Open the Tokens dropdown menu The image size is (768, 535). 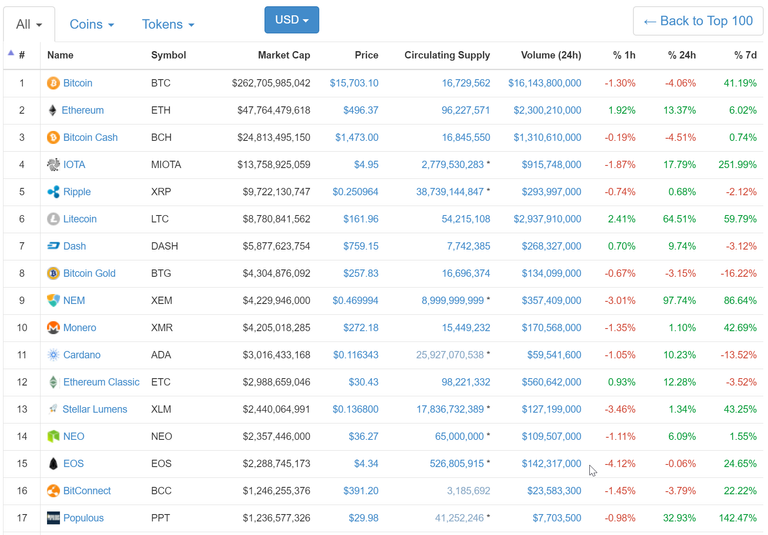click(168, 24)
